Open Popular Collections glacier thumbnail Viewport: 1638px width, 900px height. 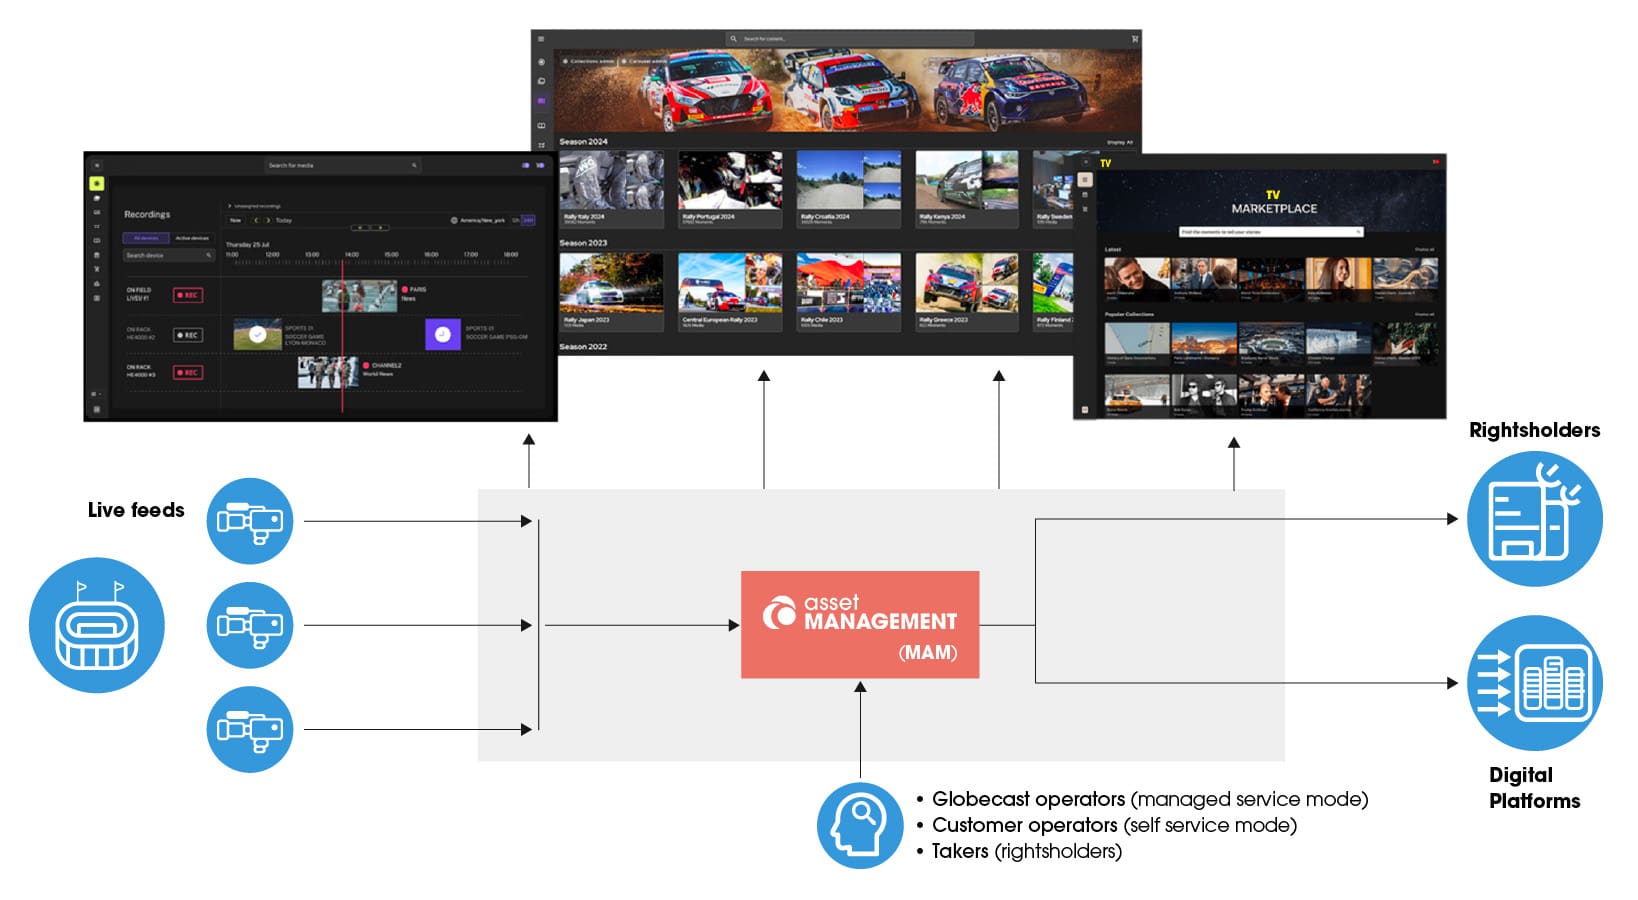click(x=1339, y=344)
